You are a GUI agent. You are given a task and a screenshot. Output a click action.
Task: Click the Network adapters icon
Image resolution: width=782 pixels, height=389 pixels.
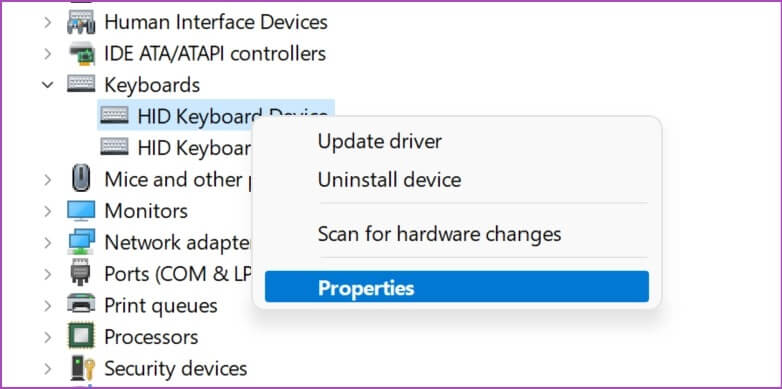coord(81,242)
